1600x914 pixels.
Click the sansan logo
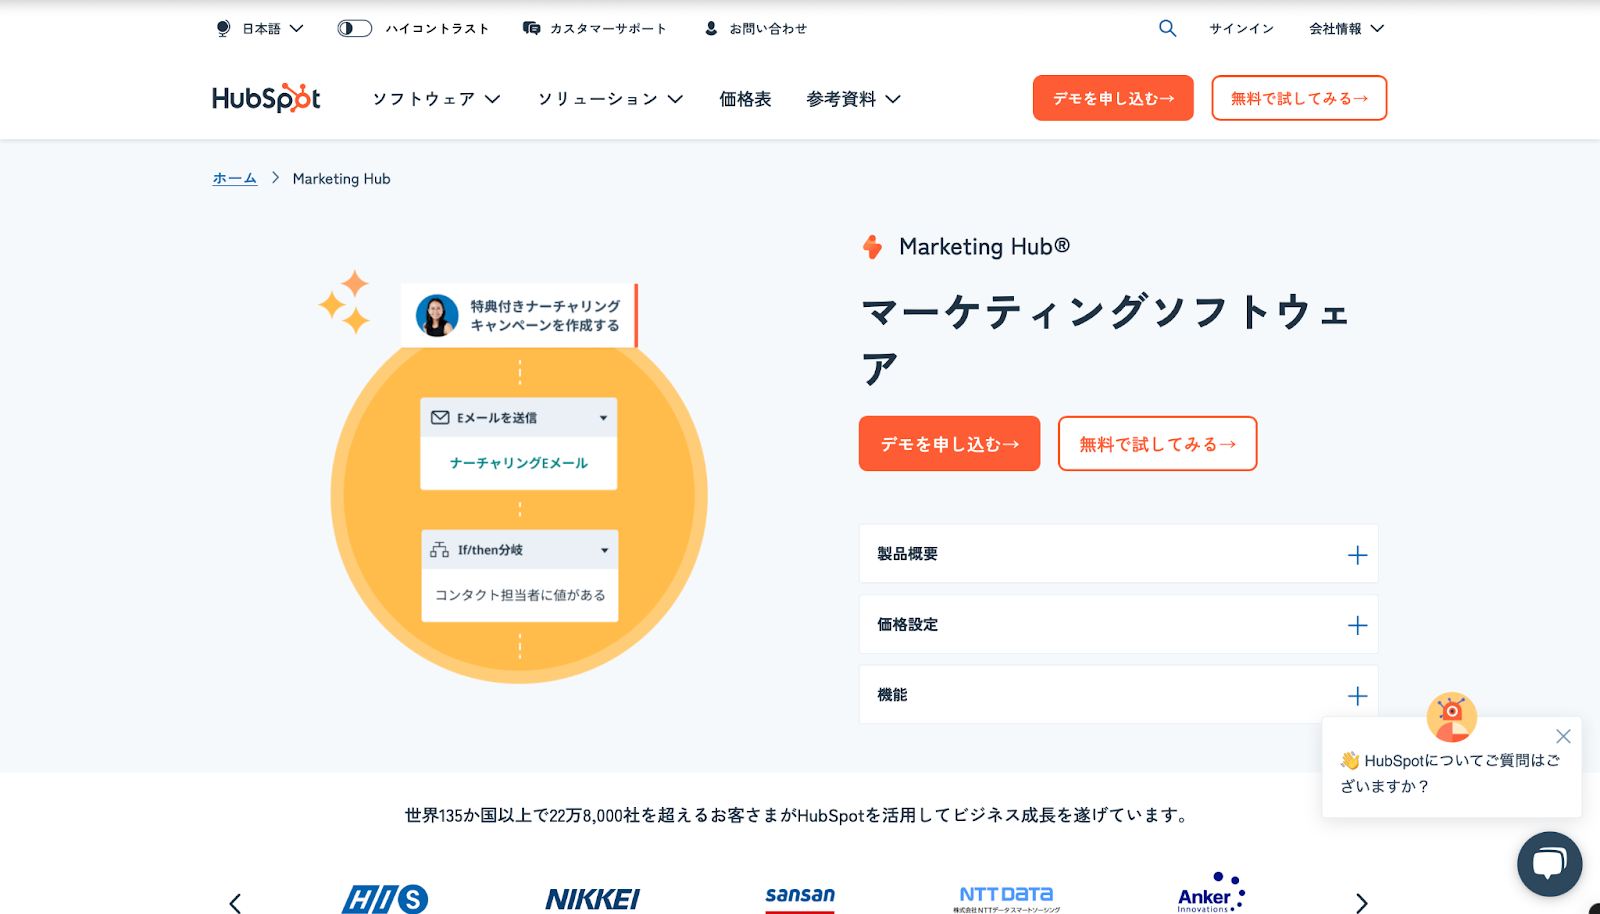pos(800,897)
